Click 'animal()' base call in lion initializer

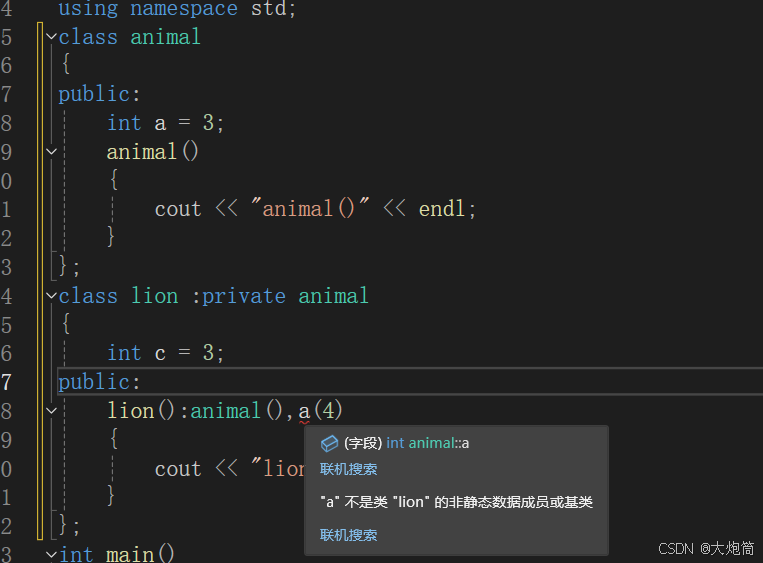point(236,411)
